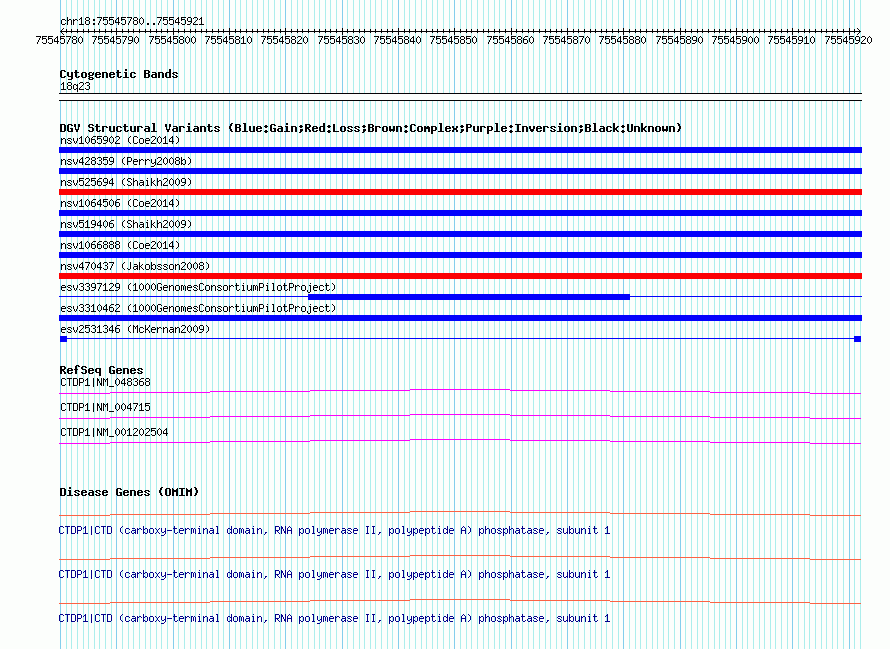Open variant esv3397129 label
Viewport: 890px width, 649px height.
pos(198,287)
